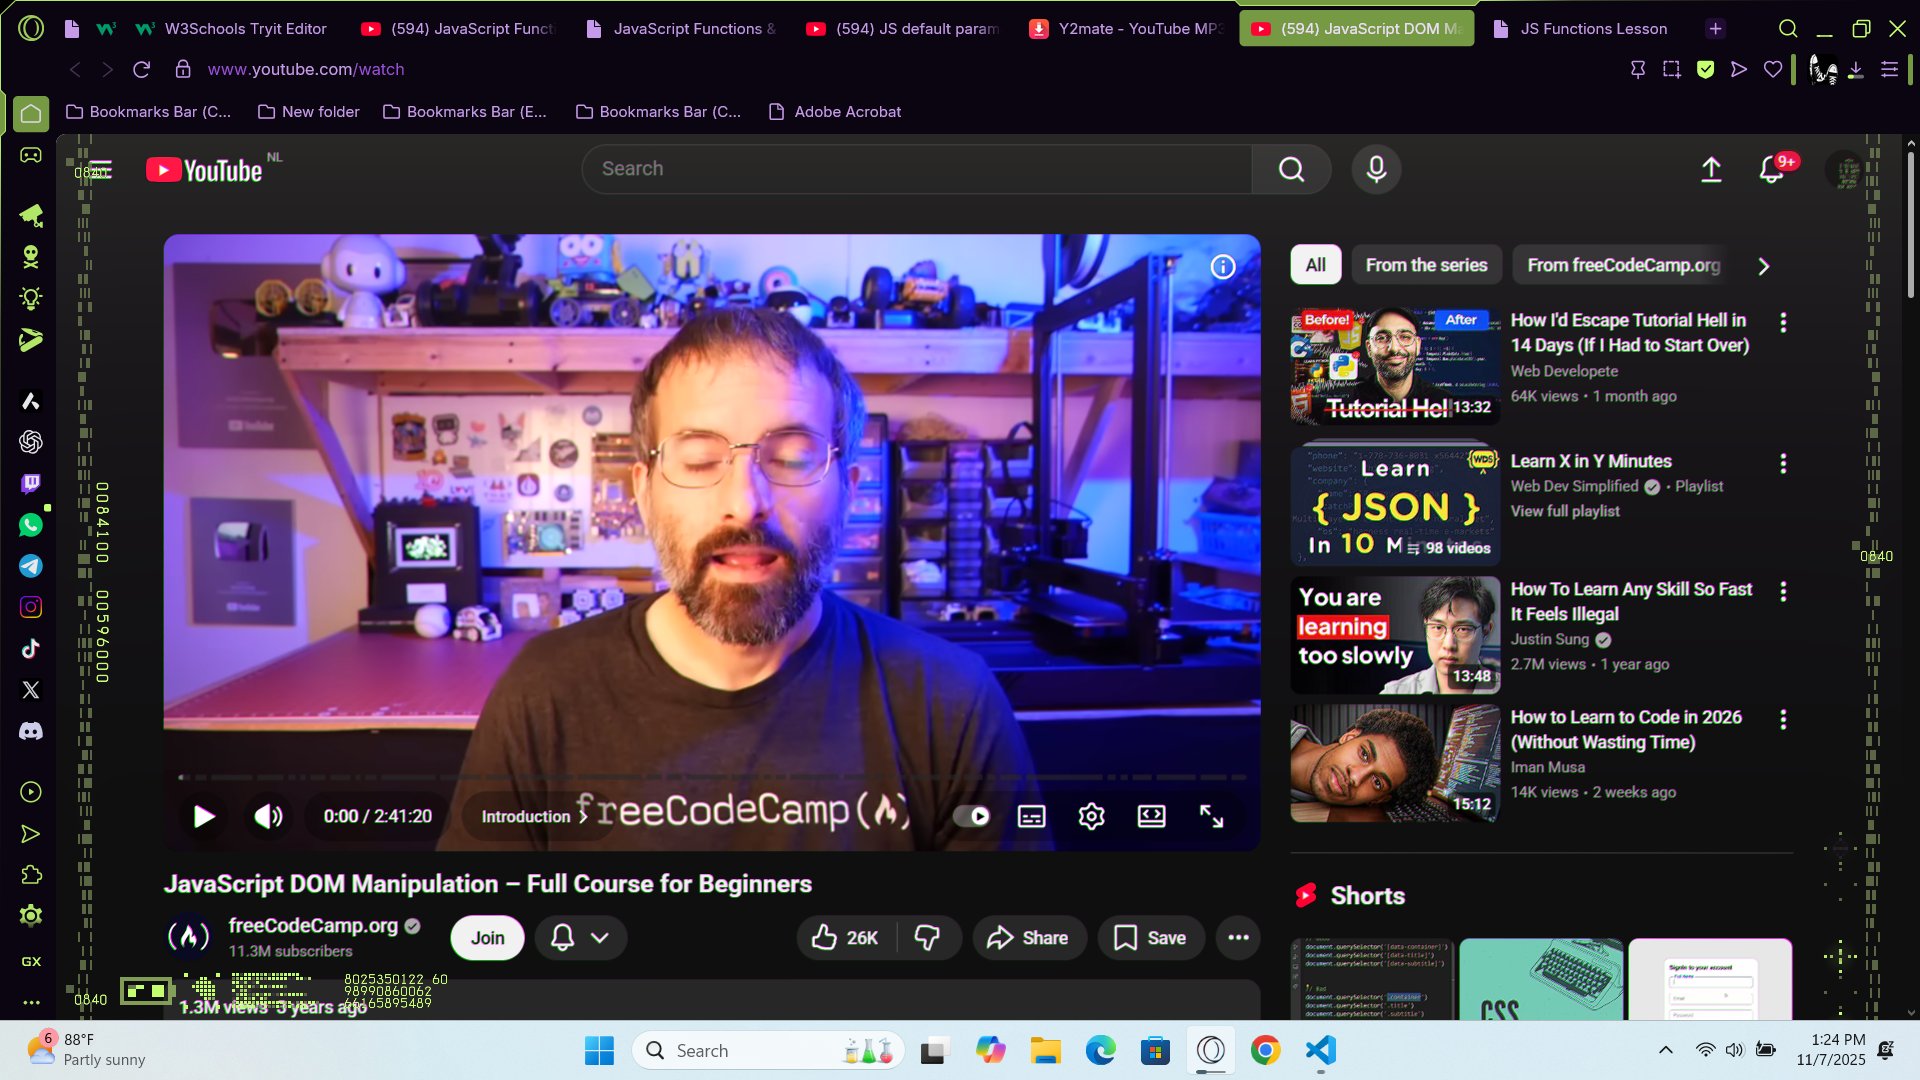Share the video
Viewport: 1920px width, 1080px height.
click(x=1028, y=938)
